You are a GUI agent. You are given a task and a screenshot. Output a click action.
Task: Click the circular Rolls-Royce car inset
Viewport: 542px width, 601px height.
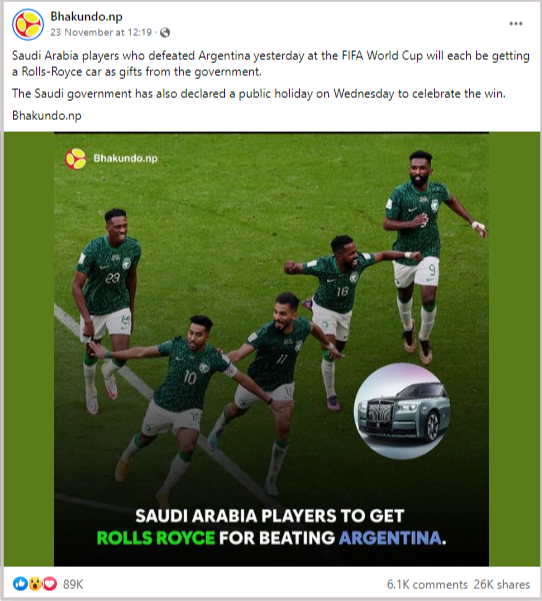pyautogui.click(x=402, y=411)
